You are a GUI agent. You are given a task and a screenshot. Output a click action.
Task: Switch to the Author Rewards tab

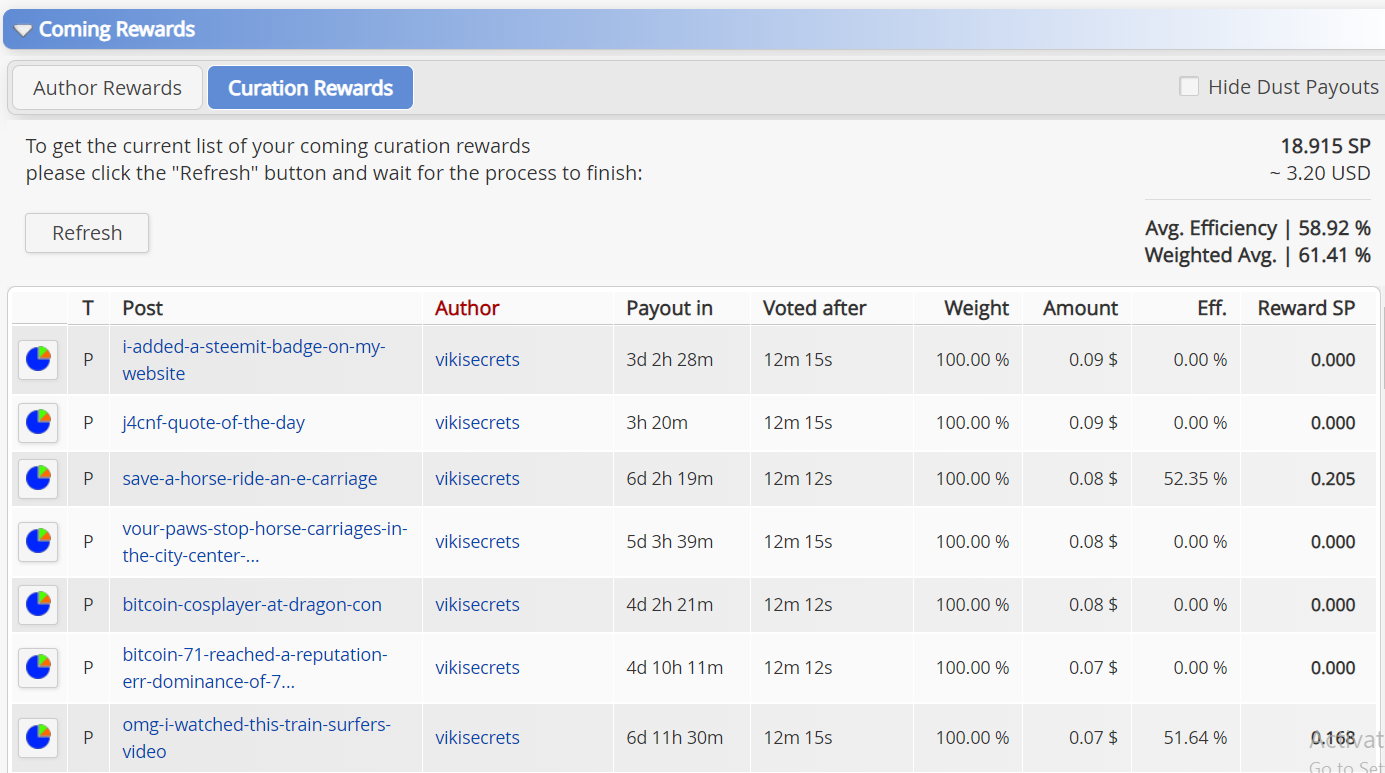click(107, 88)
